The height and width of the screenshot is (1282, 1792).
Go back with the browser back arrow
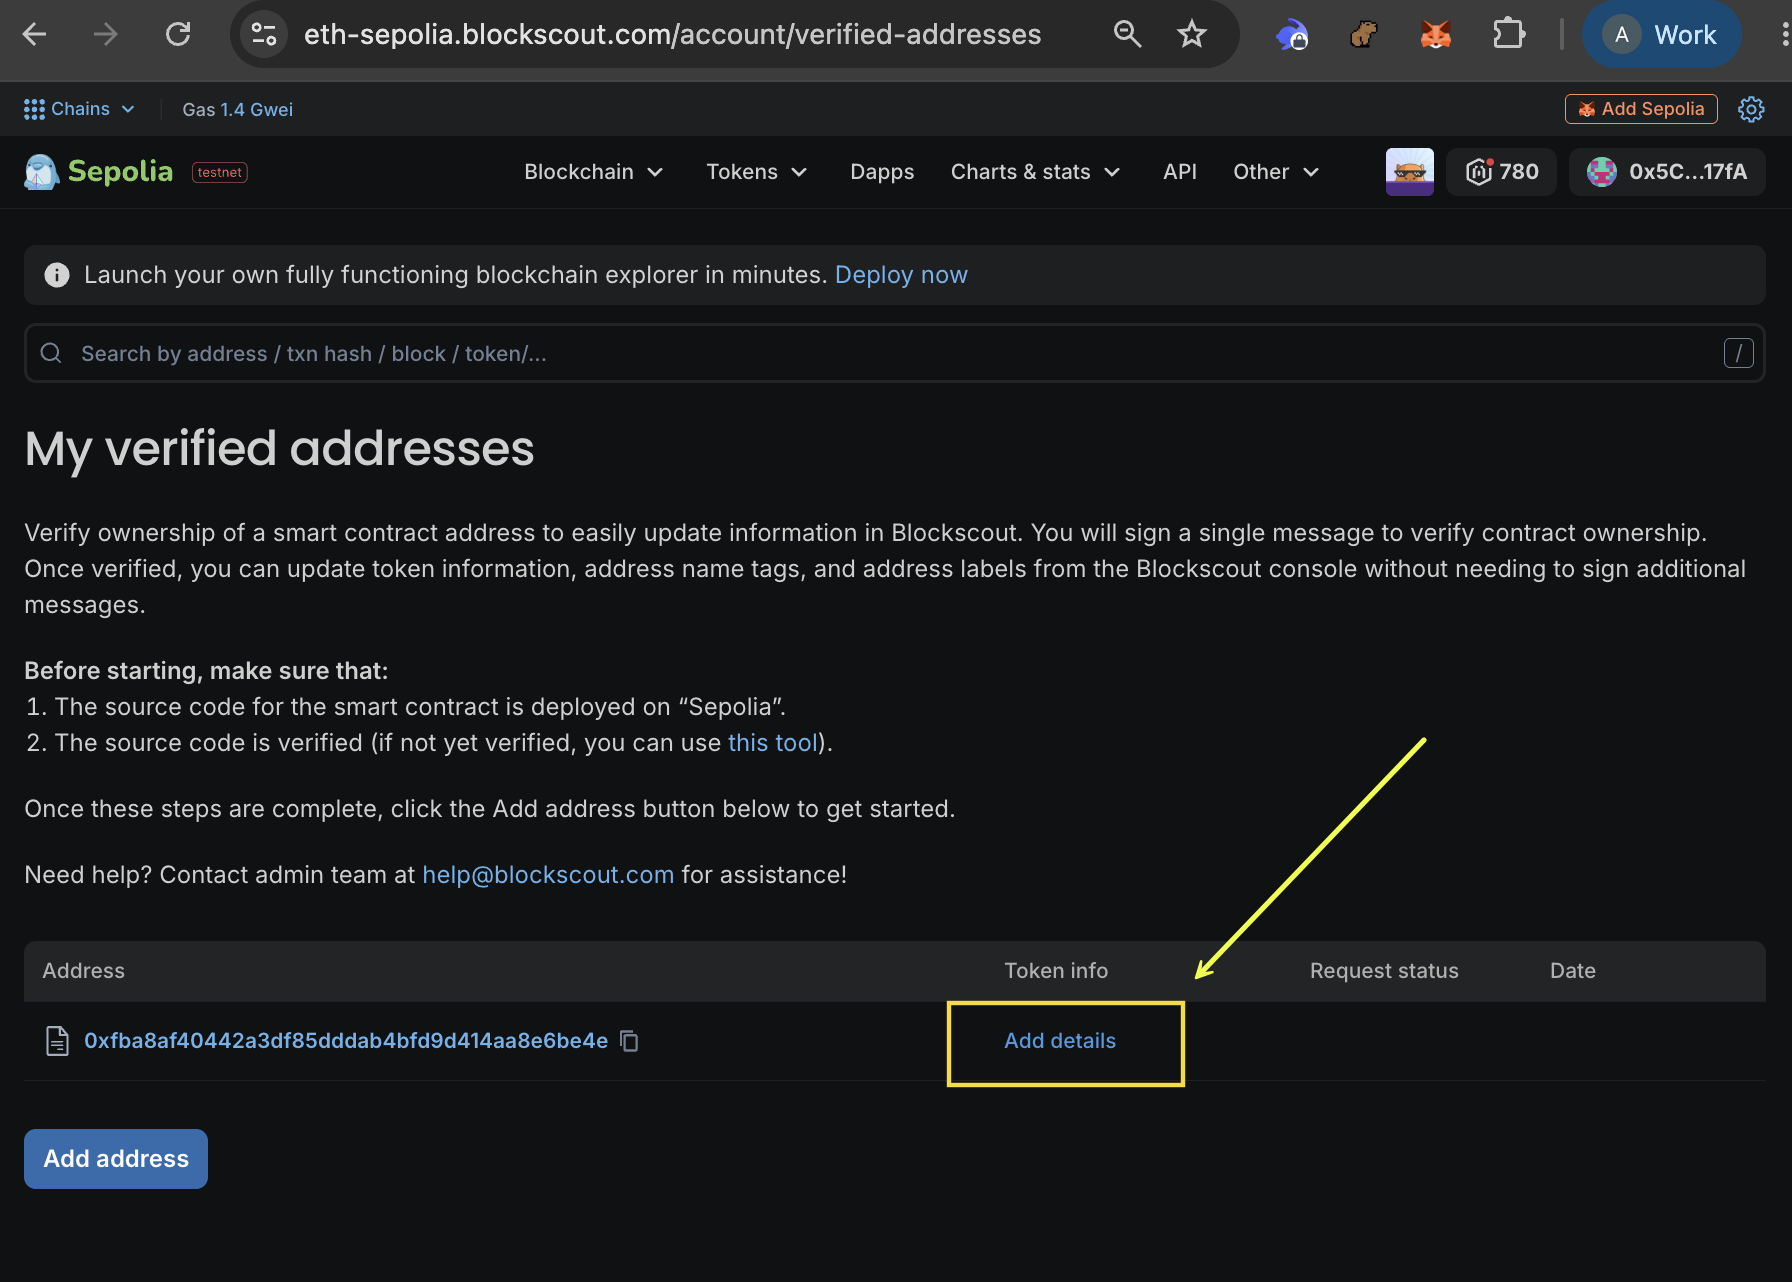35,35
